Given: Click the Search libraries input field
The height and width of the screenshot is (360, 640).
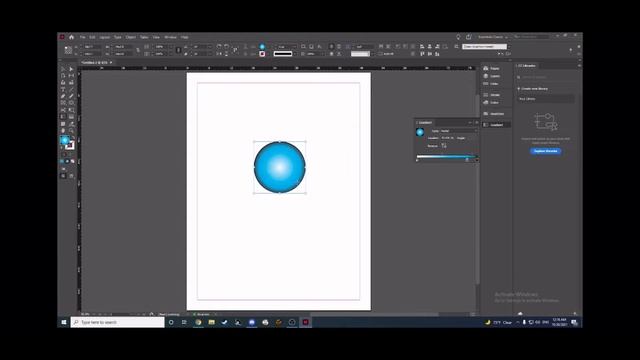Looking at the screenshot, I should tap(547, 77).
